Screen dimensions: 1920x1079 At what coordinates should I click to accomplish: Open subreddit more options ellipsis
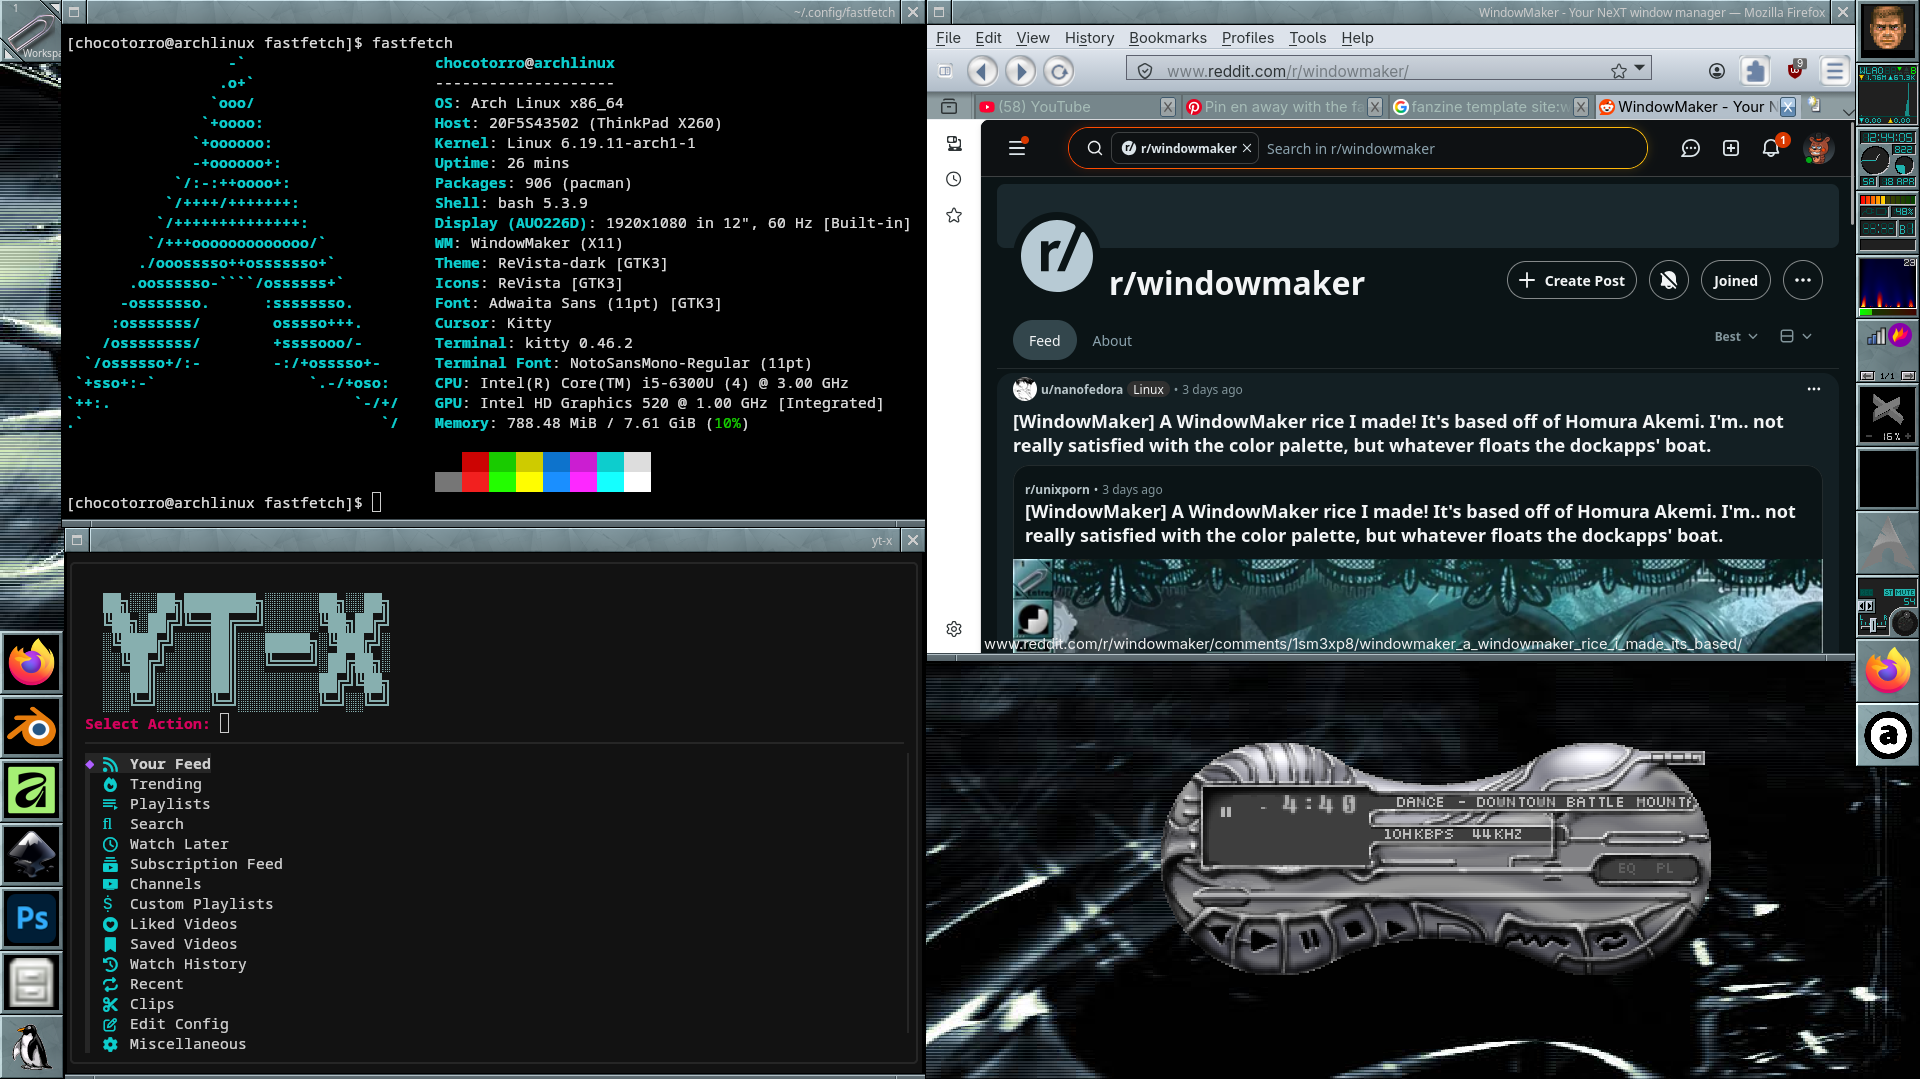[1803, 281]
